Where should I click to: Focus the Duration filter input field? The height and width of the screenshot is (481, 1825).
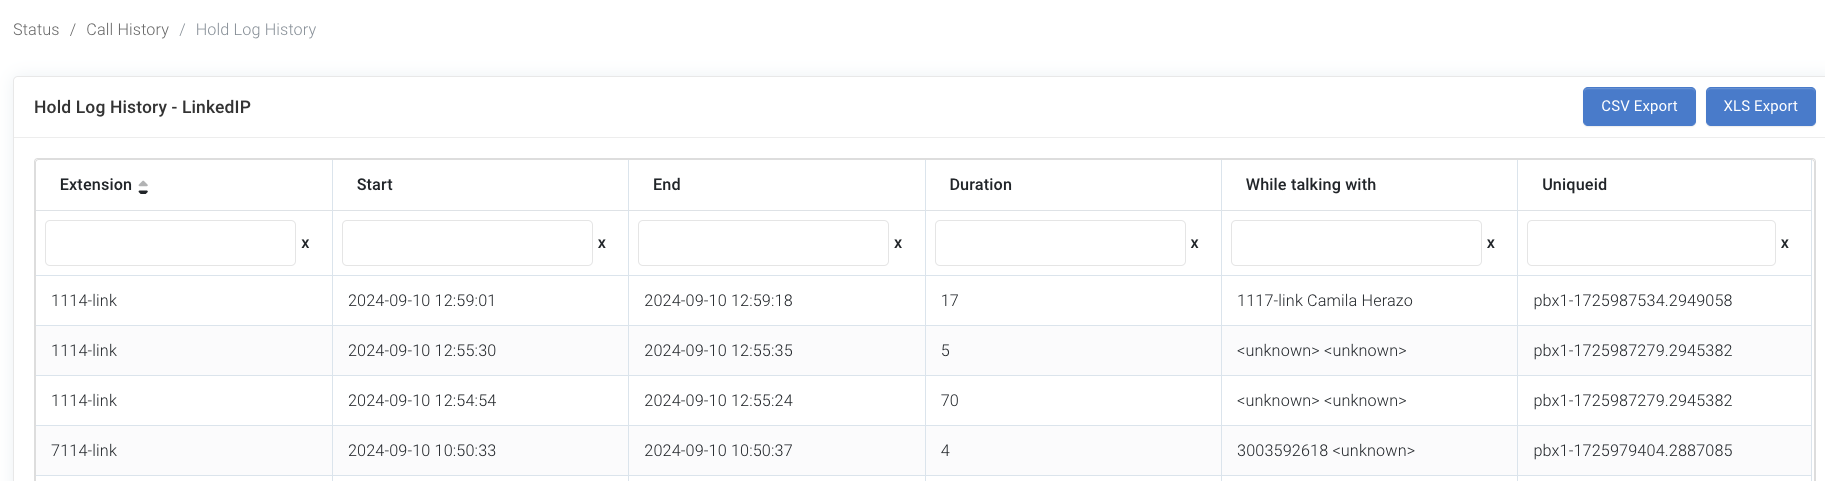pos(1060,243)
